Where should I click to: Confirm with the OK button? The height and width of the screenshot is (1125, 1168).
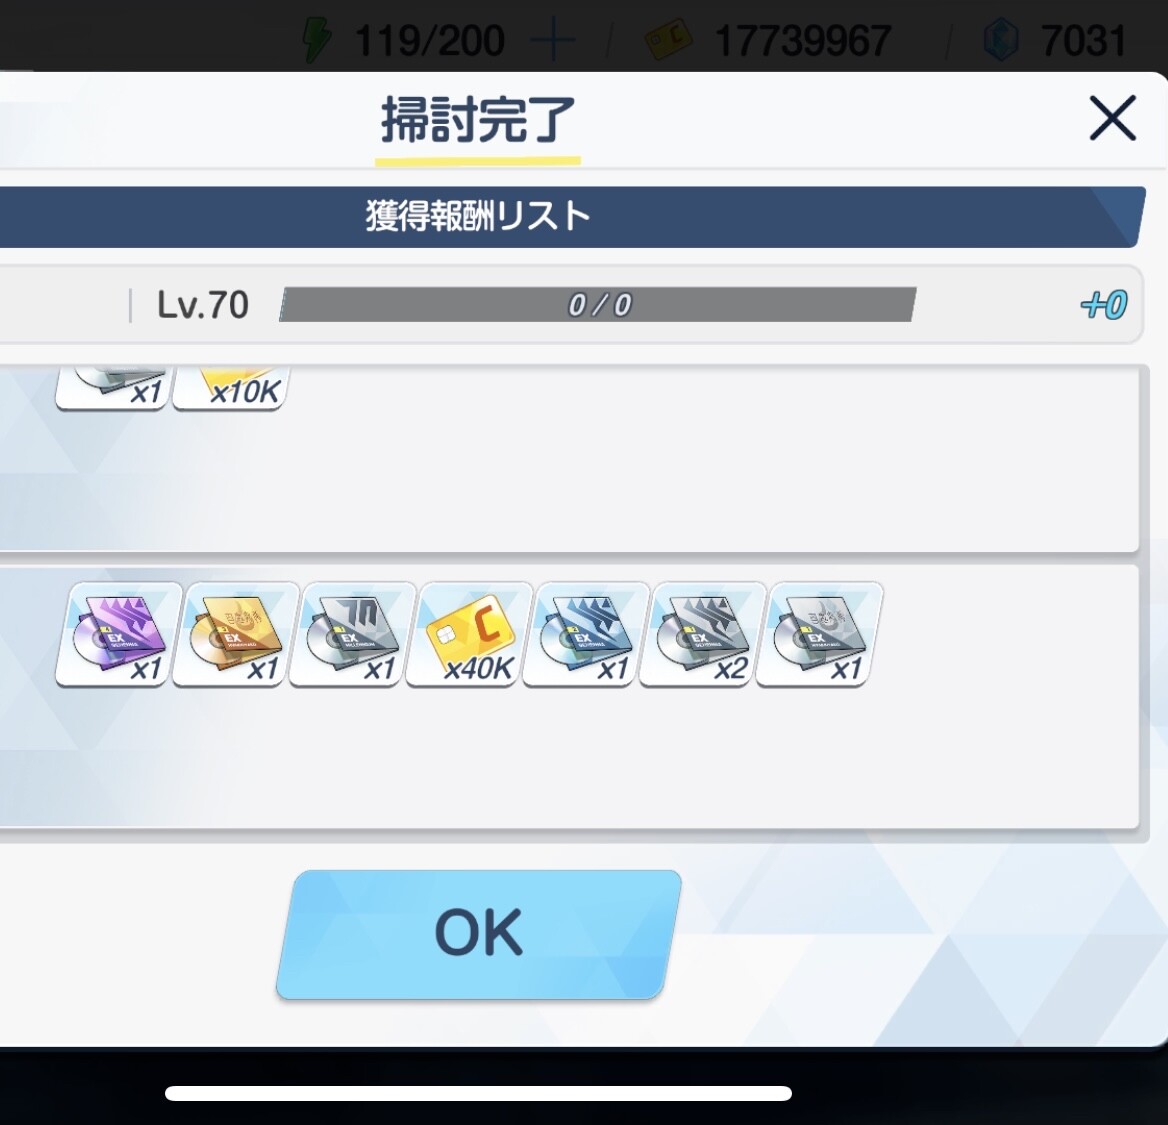coord(478,934)
